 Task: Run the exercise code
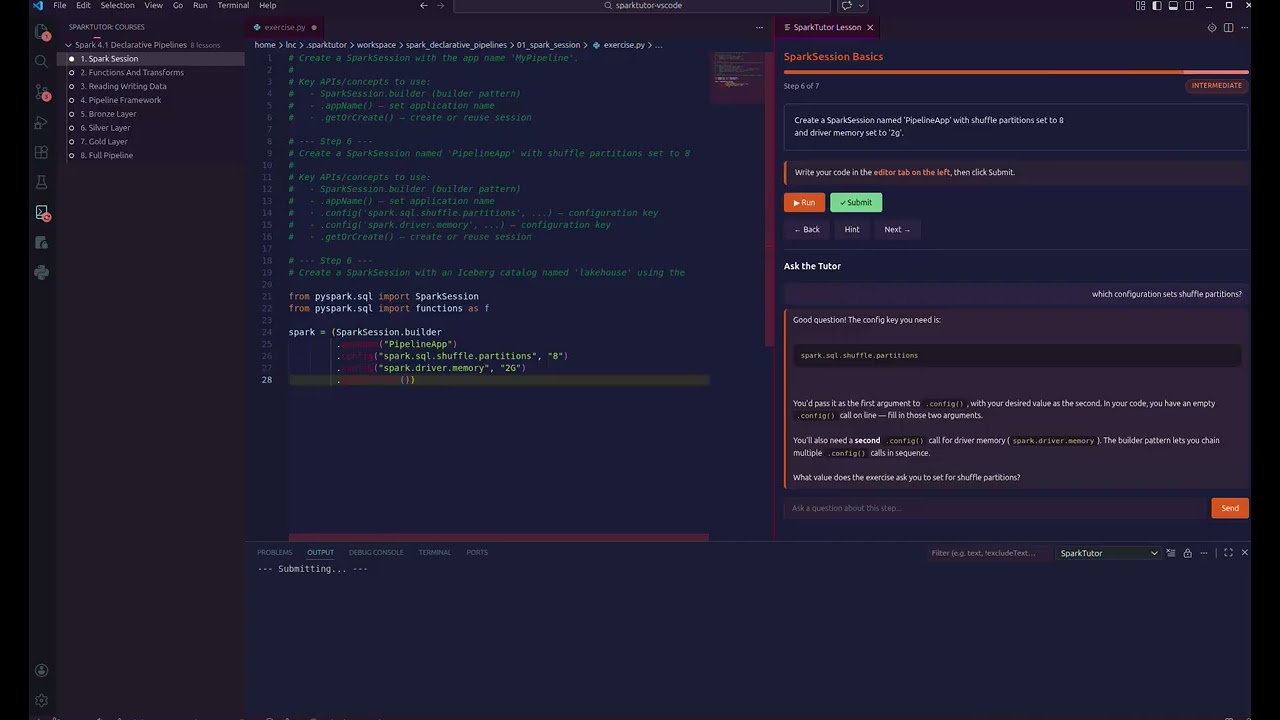[804, 202]
